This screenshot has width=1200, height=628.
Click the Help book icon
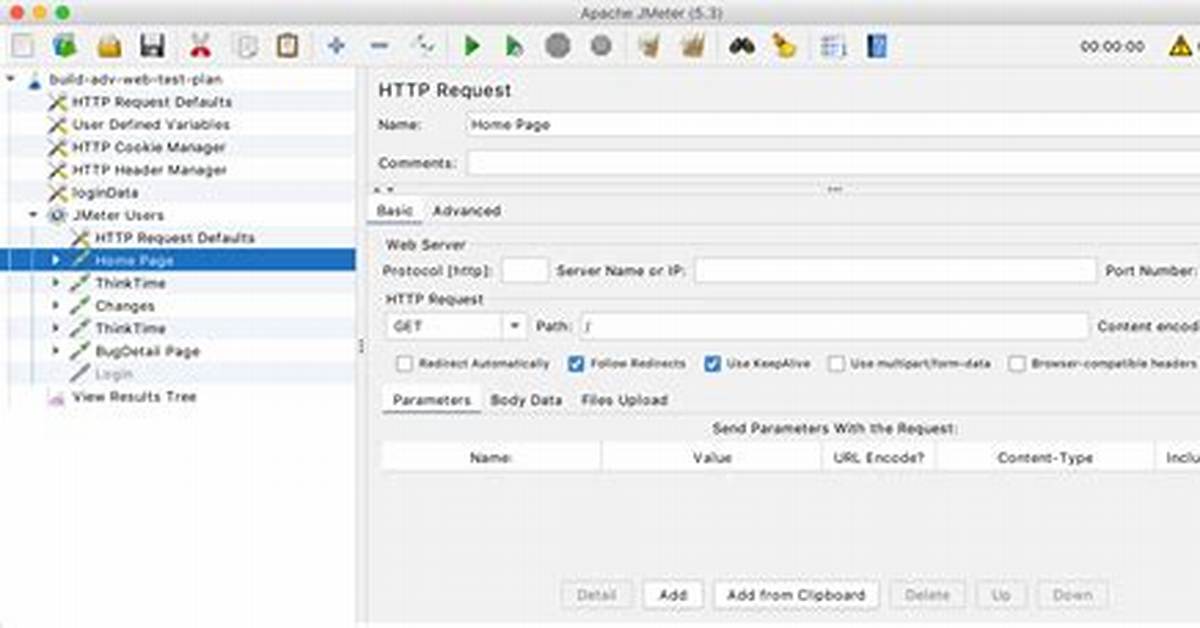pyautogui.click(x=877, y=45)
